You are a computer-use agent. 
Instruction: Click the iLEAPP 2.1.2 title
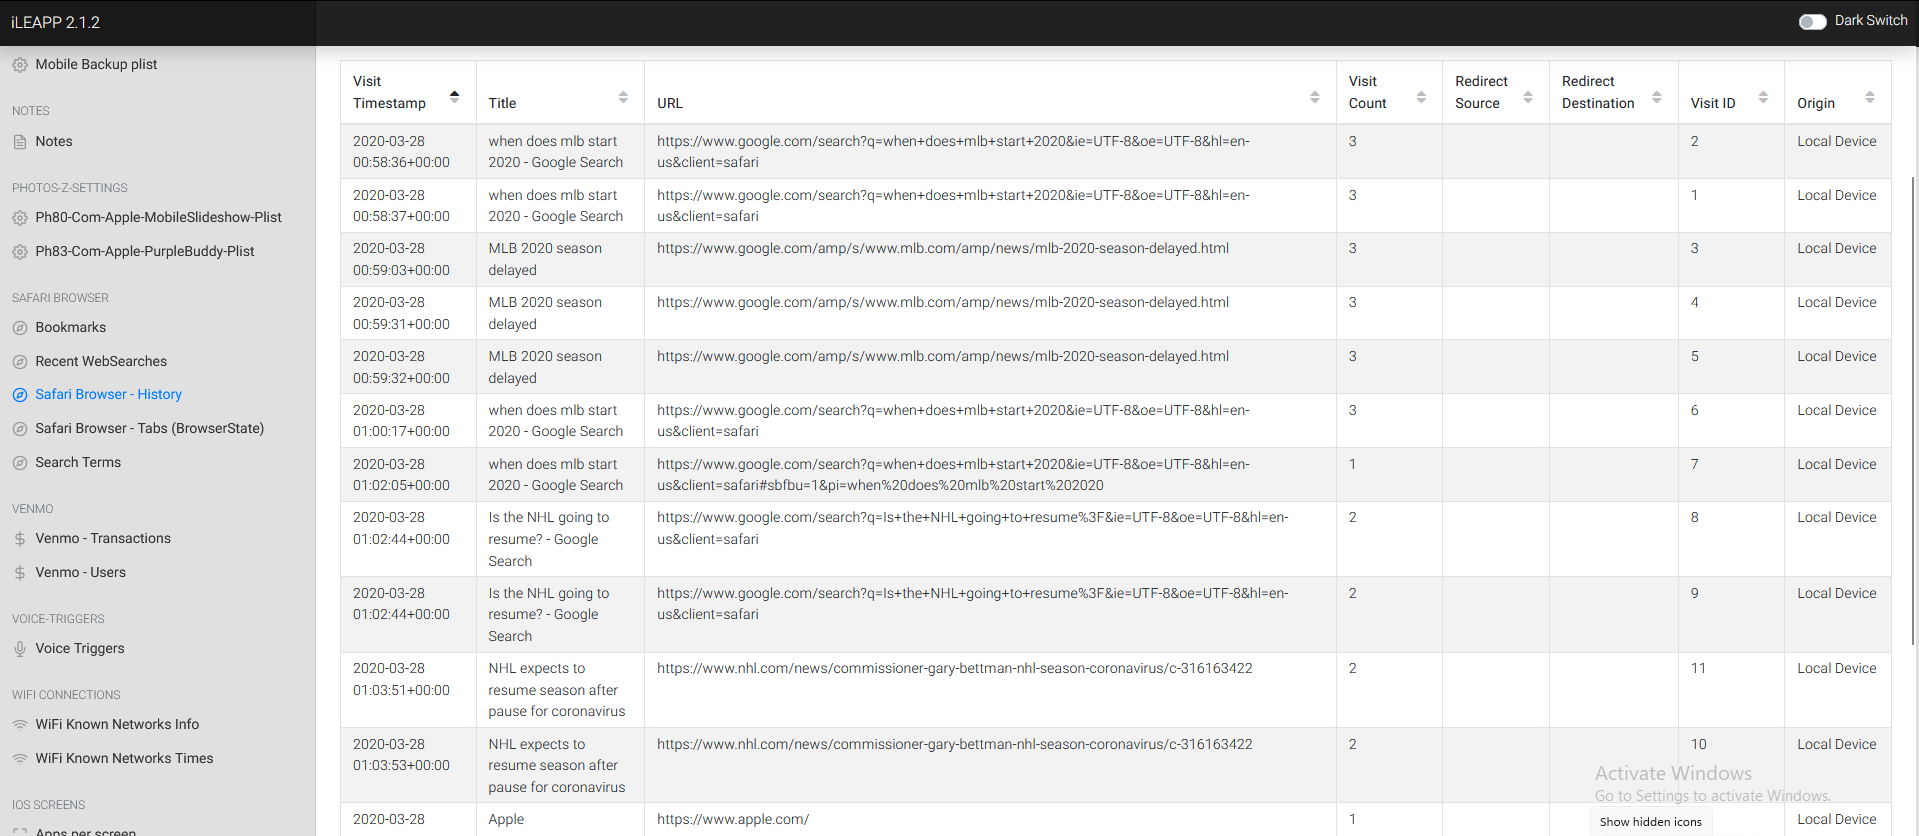pyautogui.click(x=55, y=22)
